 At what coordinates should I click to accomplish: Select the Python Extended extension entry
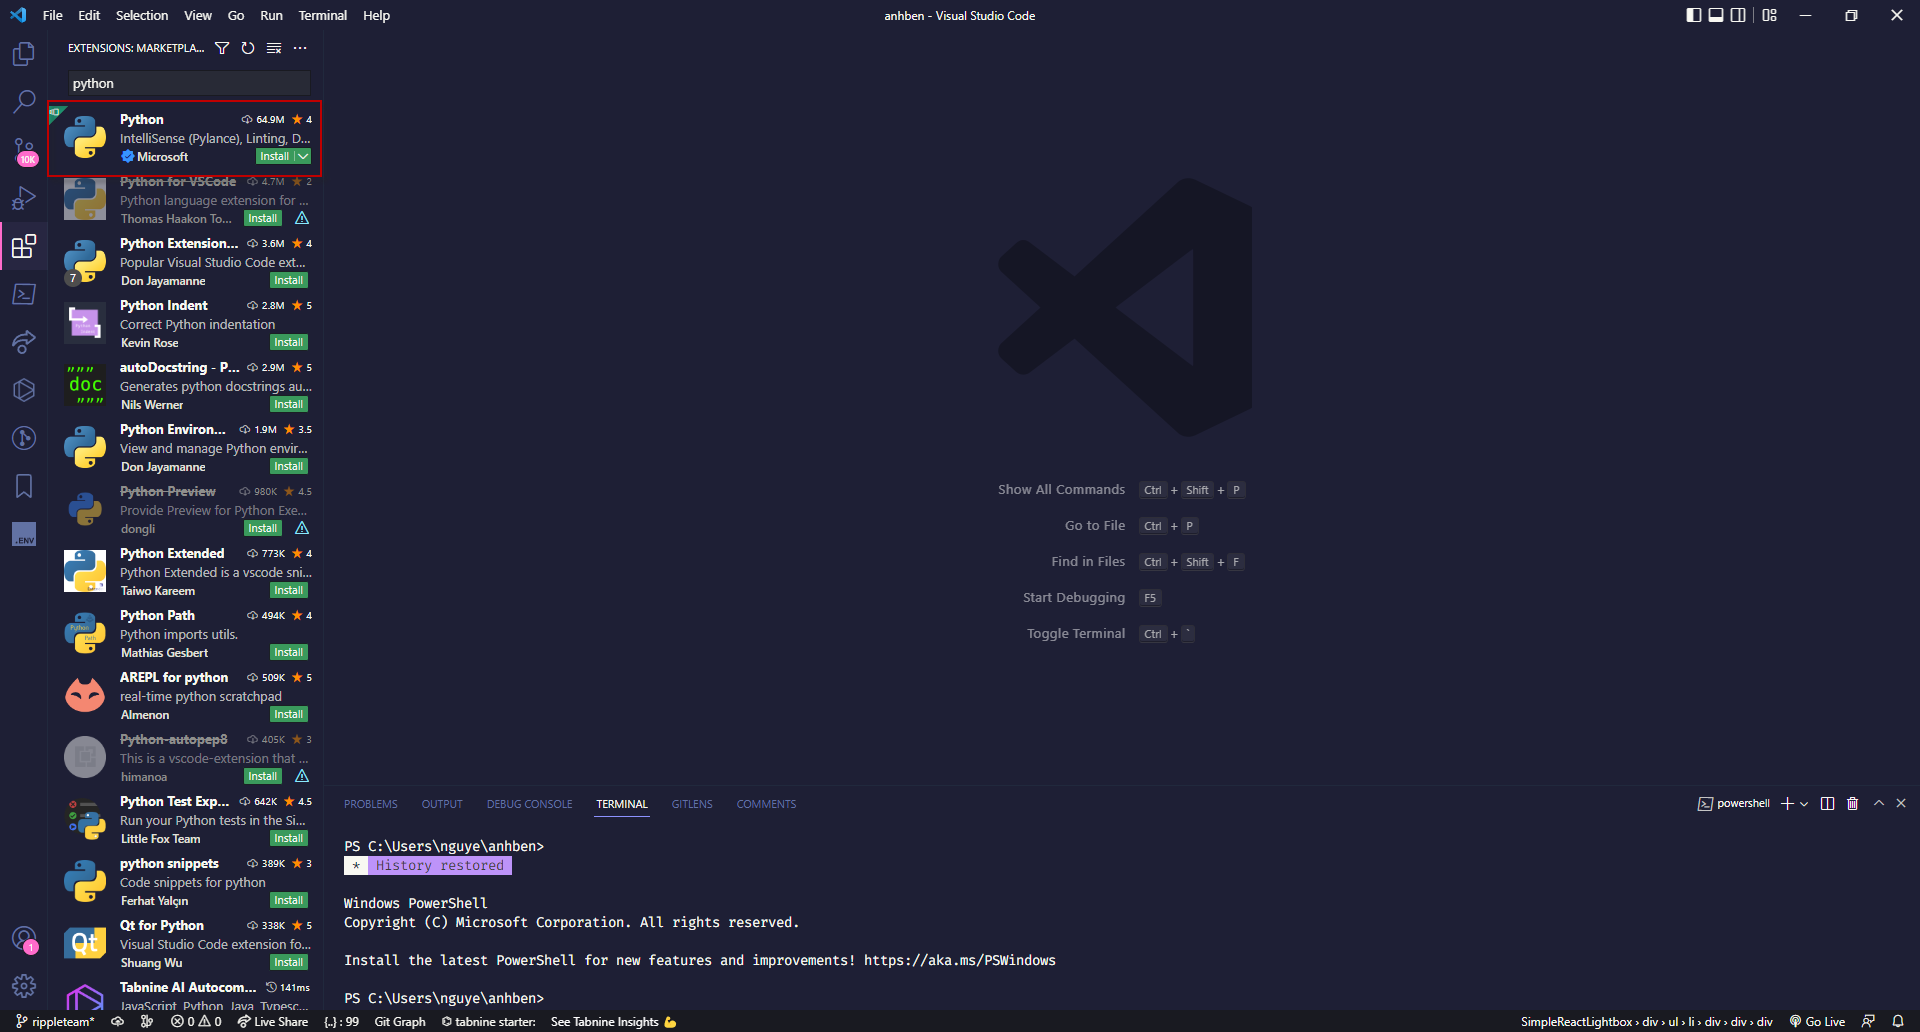tap(186, 571)
